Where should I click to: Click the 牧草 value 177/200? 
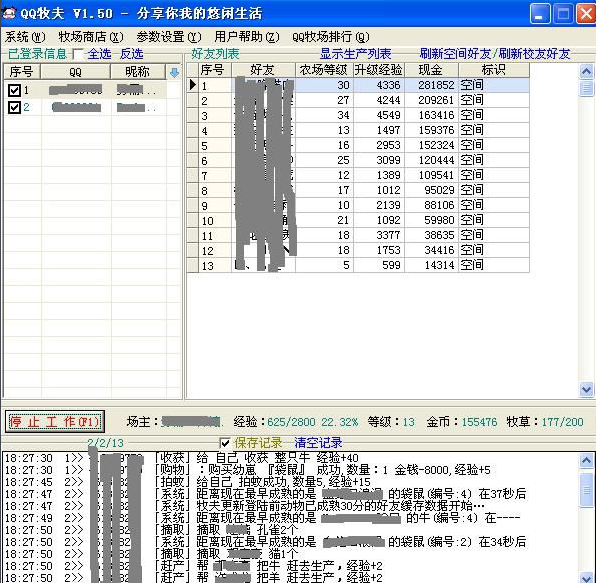(x=562, y=422)
